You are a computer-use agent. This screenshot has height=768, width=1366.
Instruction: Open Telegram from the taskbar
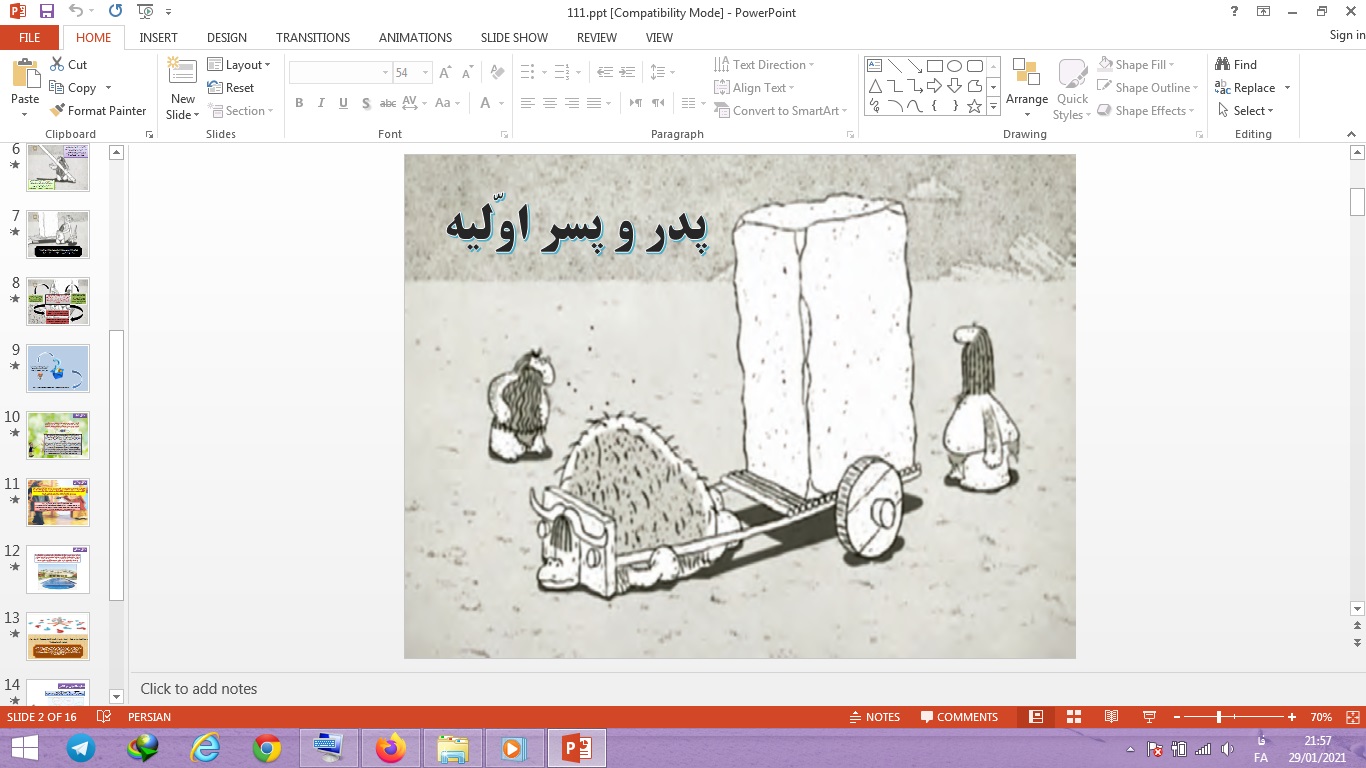(x=81, y=748)
